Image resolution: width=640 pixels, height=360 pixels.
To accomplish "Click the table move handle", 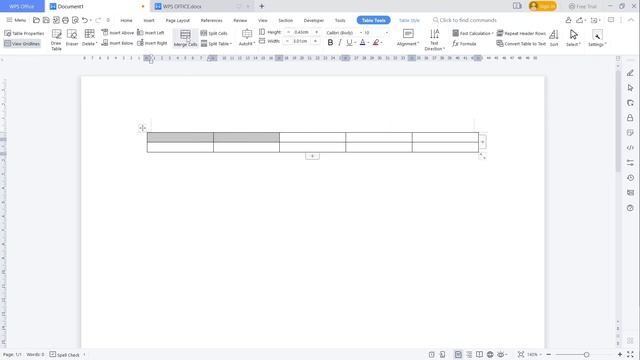I will click(142, 128).
